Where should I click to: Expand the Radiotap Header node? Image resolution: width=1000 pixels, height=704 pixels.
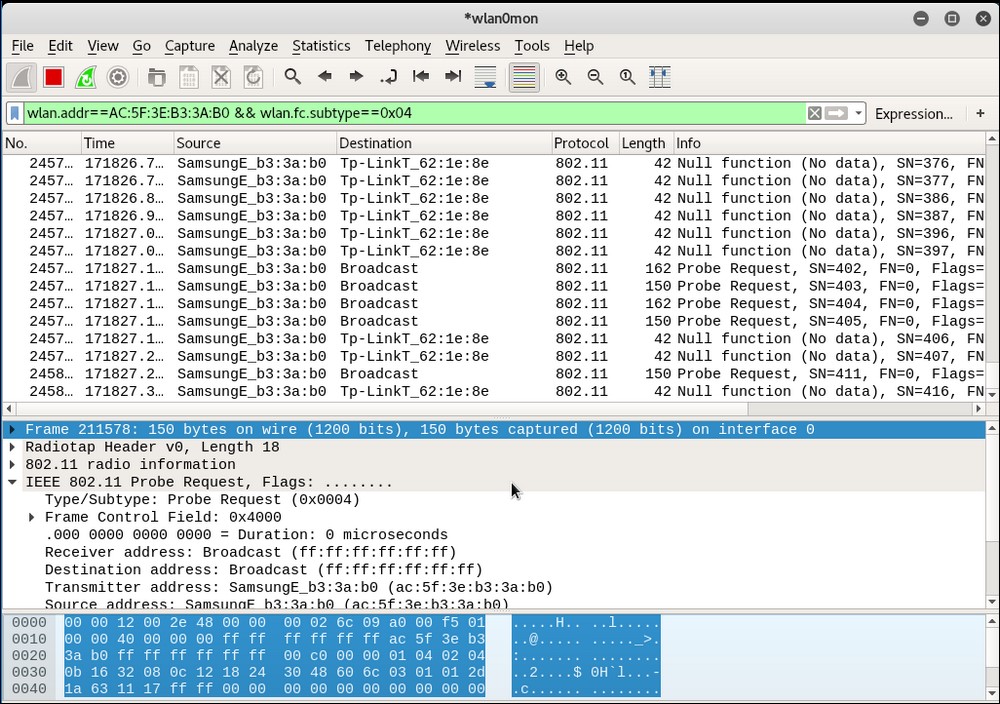[12, 447]
